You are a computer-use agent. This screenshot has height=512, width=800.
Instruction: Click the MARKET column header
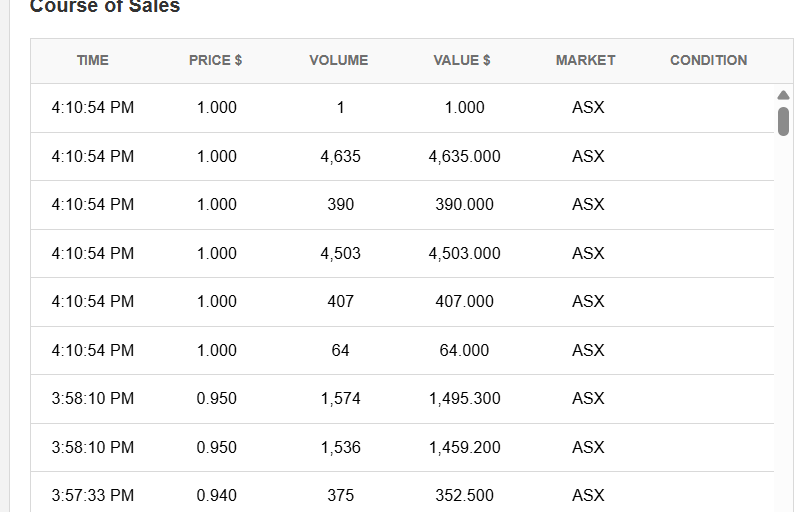[586, 60]
